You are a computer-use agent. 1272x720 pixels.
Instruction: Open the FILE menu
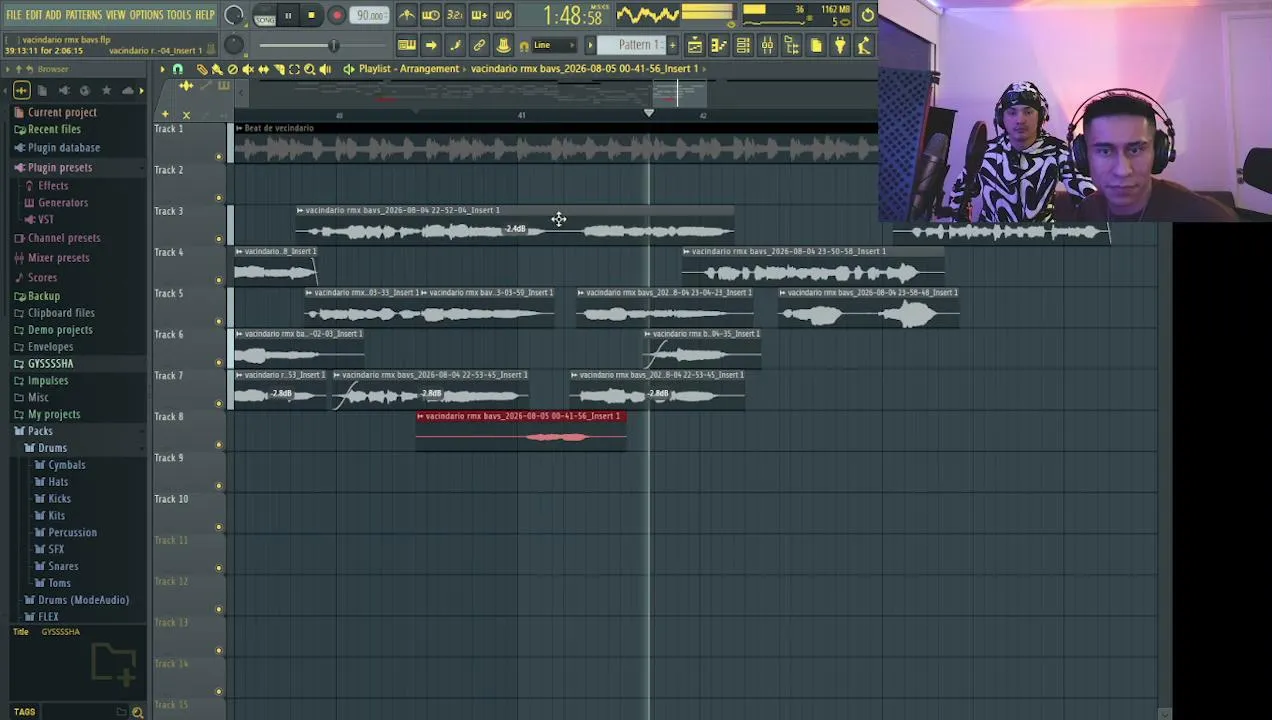(13, 15)
